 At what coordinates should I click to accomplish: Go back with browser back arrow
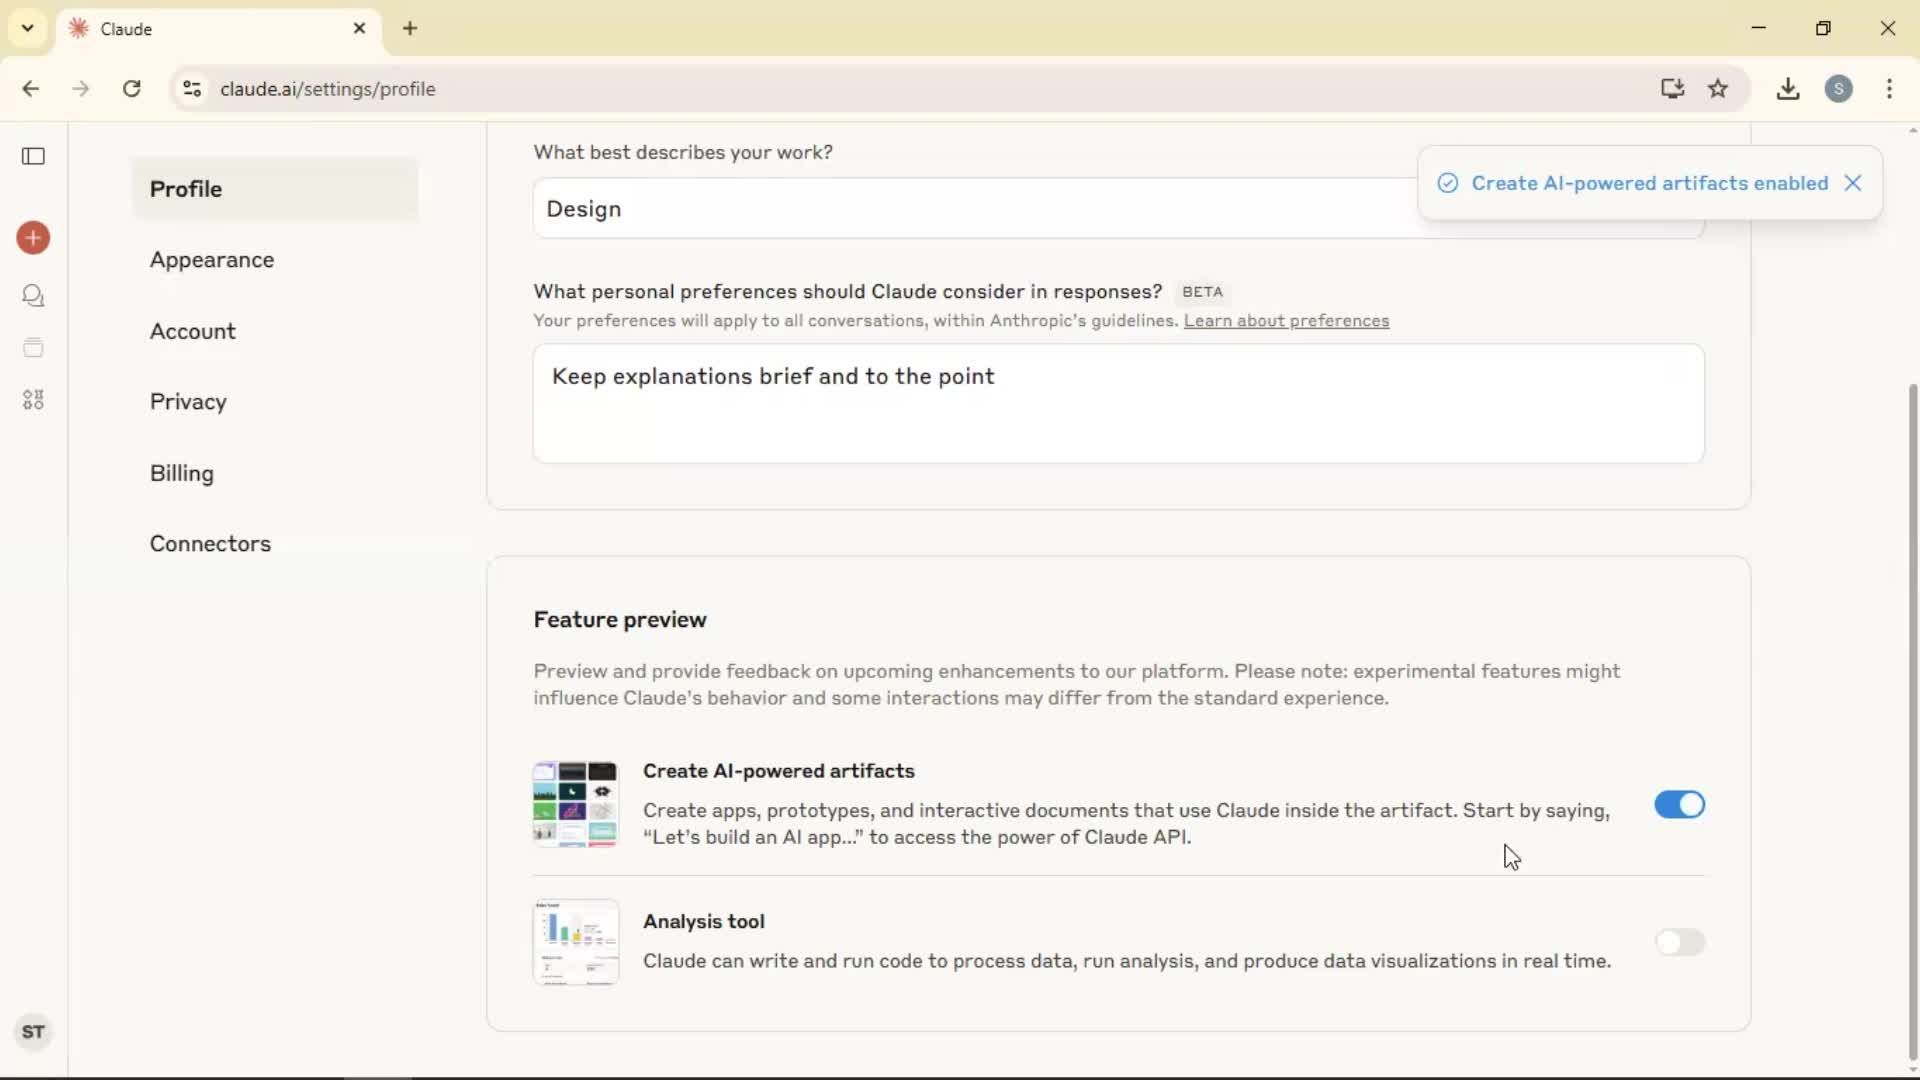click(x=31, y=89)
